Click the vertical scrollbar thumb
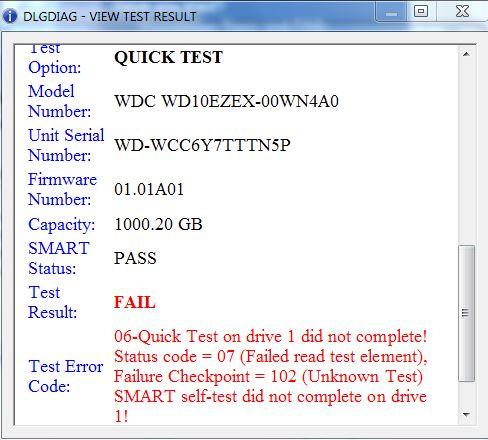The image size is (488, 440). (x=466, y=313)
